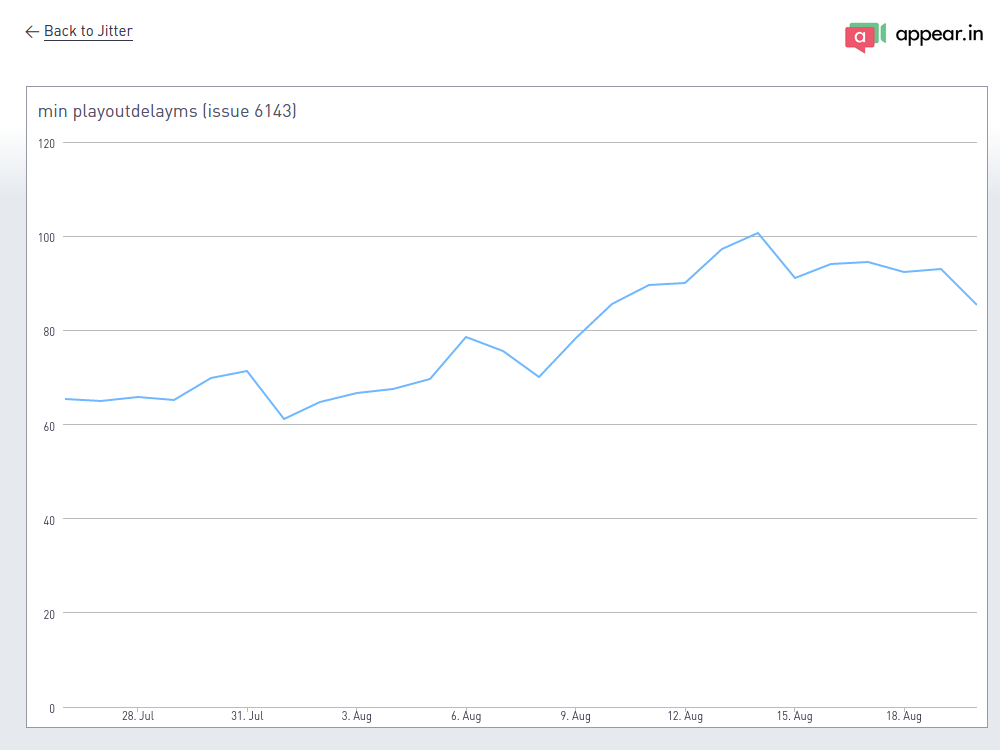Viewport: 1000px width, 750px height.
Task: Select the 20 y-axis value label
Action: click(47, 613)
